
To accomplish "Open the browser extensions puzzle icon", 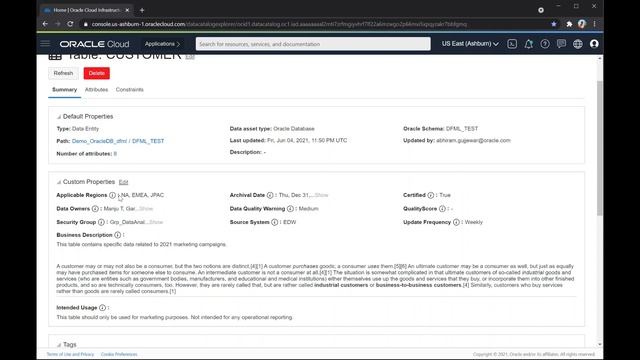I will [569, 24].
